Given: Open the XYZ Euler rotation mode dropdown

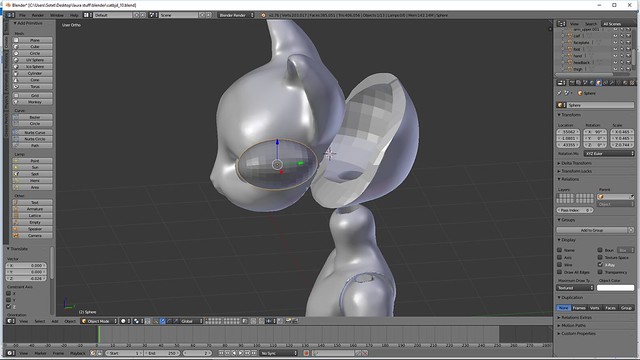Looking at the screenshot, I should [x=609, y=153].
